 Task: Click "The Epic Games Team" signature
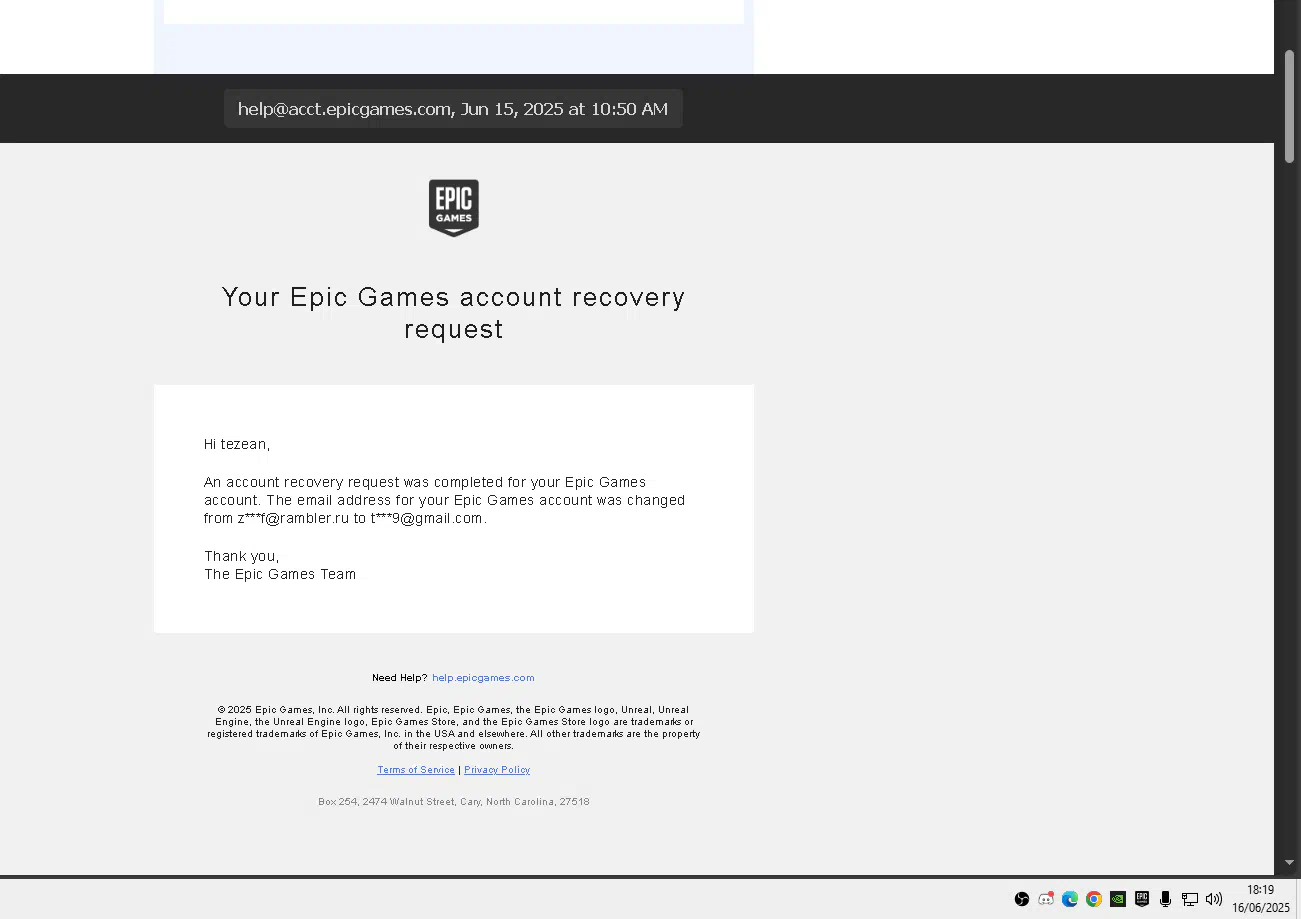(280, 574)
